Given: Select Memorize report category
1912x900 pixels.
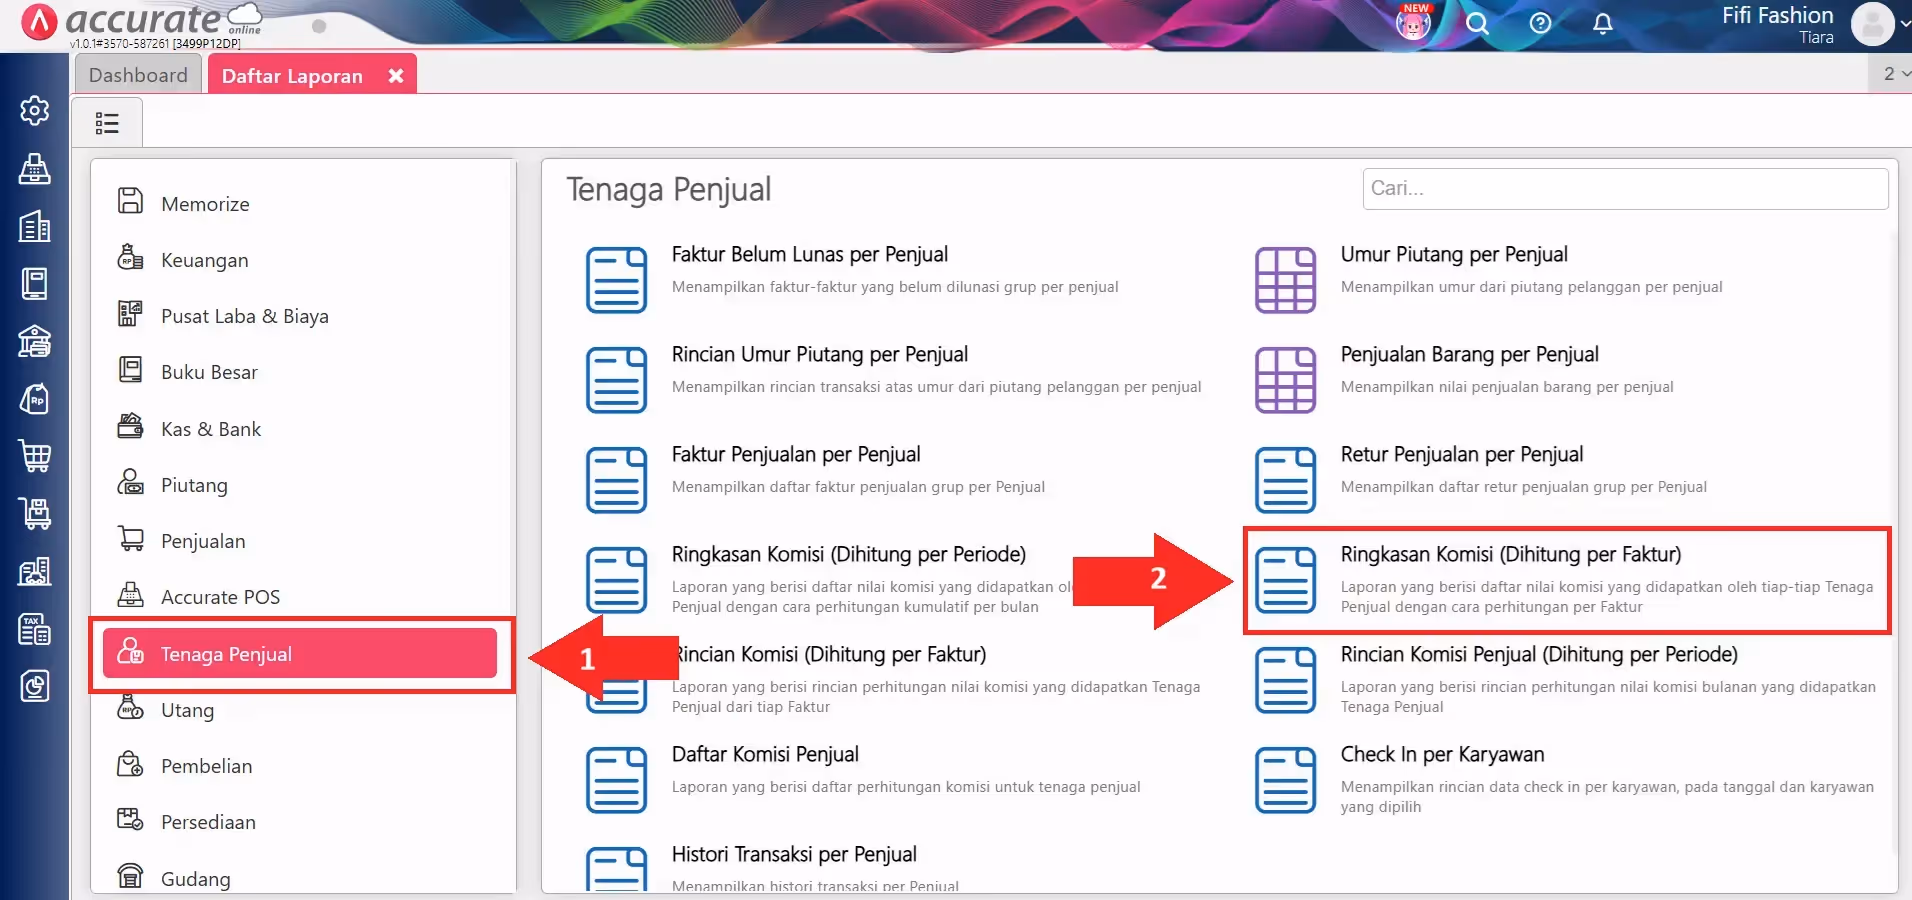Looking at the screenshot, I should [300, 203].
